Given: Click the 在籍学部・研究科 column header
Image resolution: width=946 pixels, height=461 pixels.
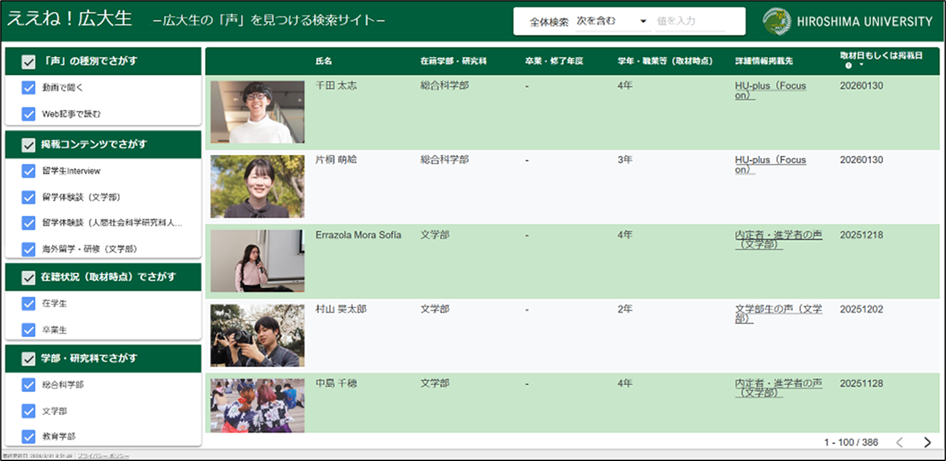Looking at the screenshot, I should (x=453, y=61).
